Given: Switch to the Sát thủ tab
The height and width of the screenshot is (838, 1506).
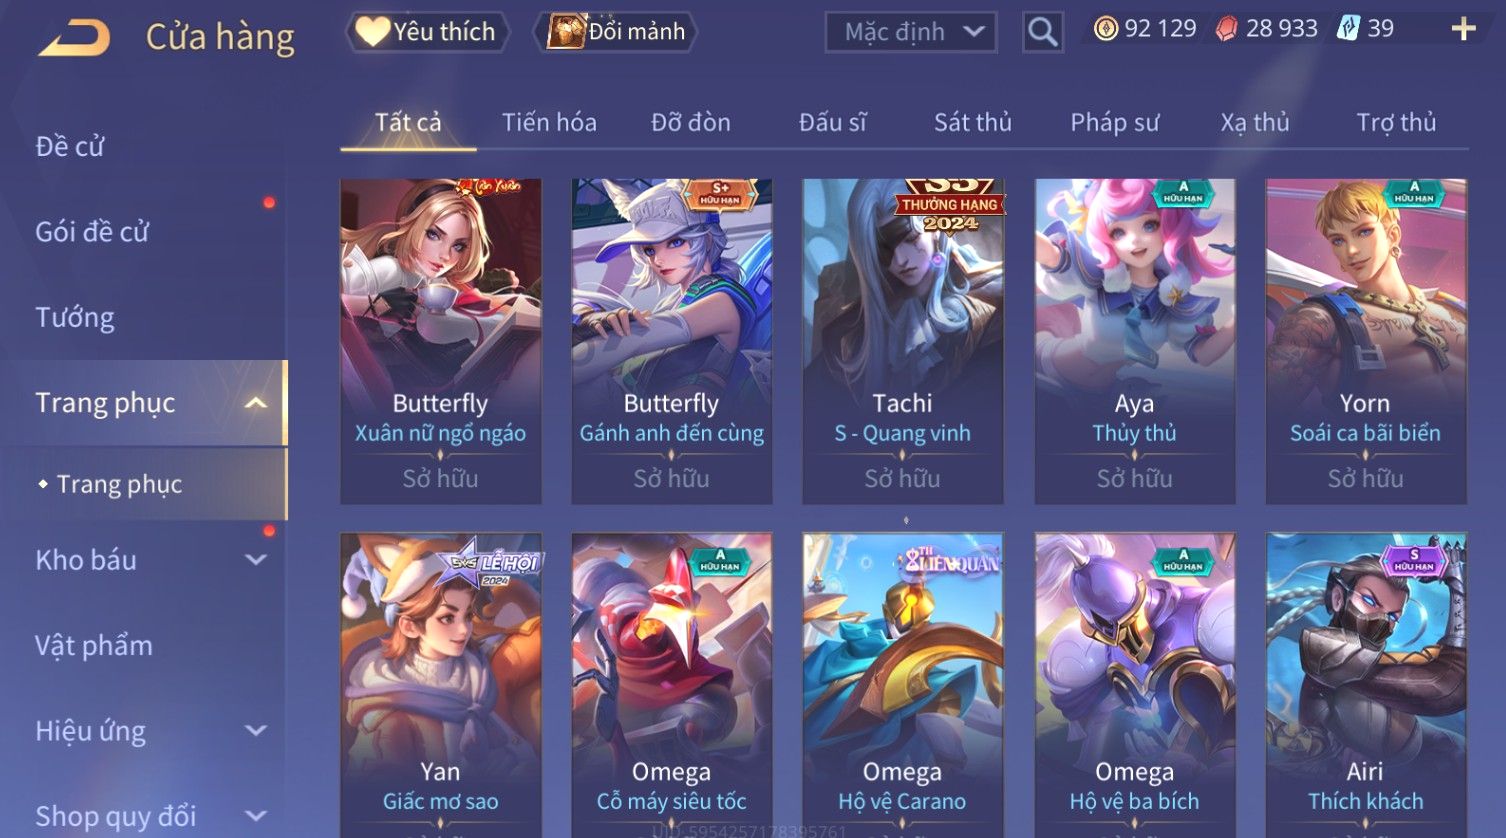Looking at the screenshot, I should tap(973, 122).
